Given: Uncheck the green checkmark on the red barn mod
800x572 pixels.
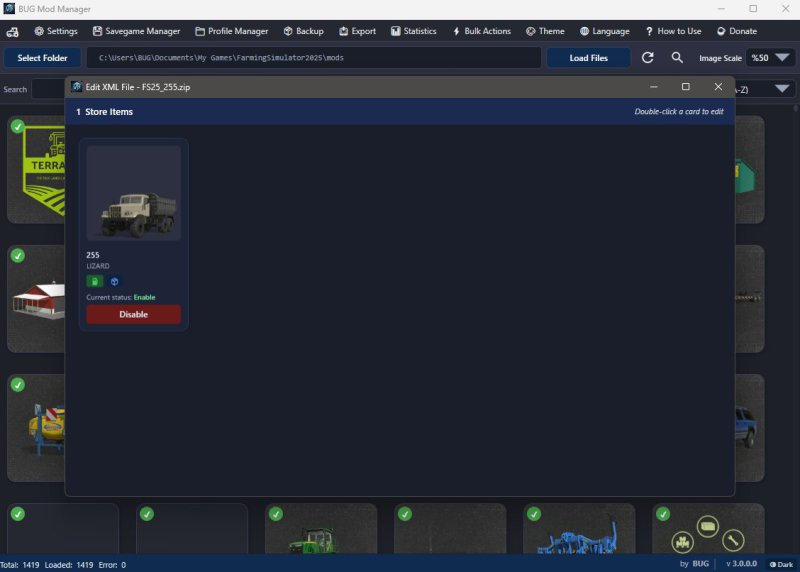Looking at the screenshot, I should [x=18, y=256].
